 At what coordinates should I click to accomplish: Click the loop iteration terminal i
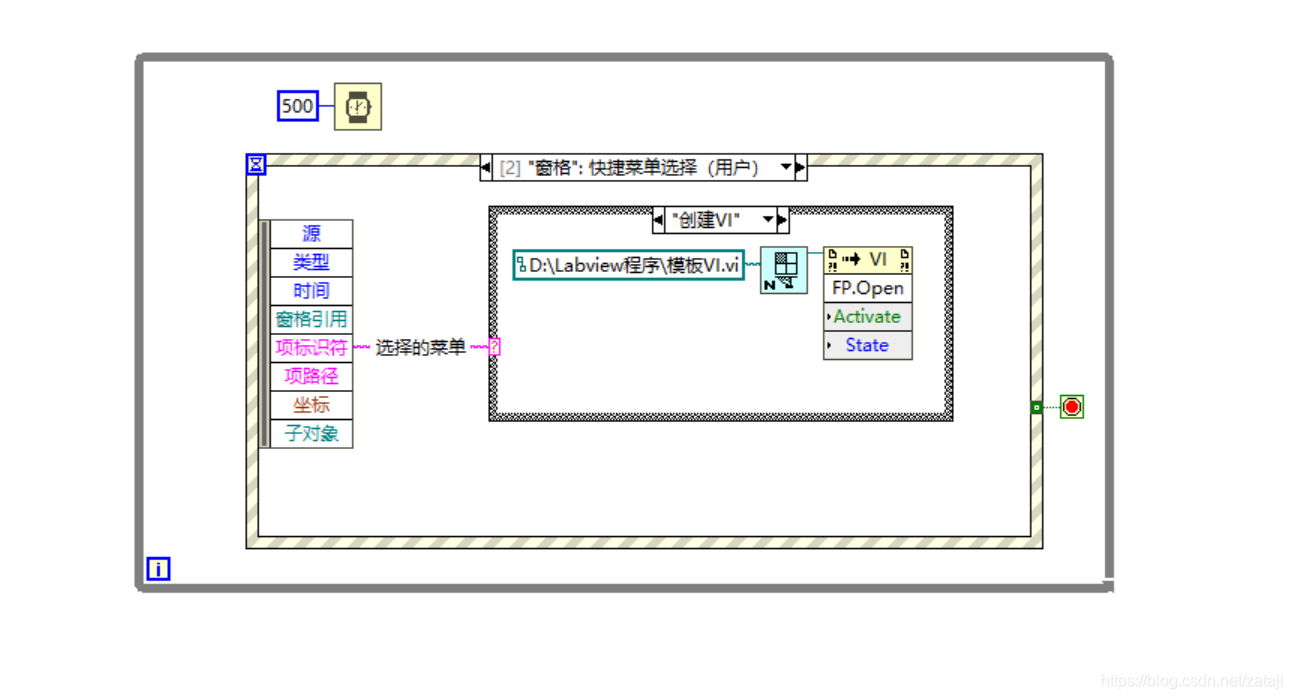point(158,569)
